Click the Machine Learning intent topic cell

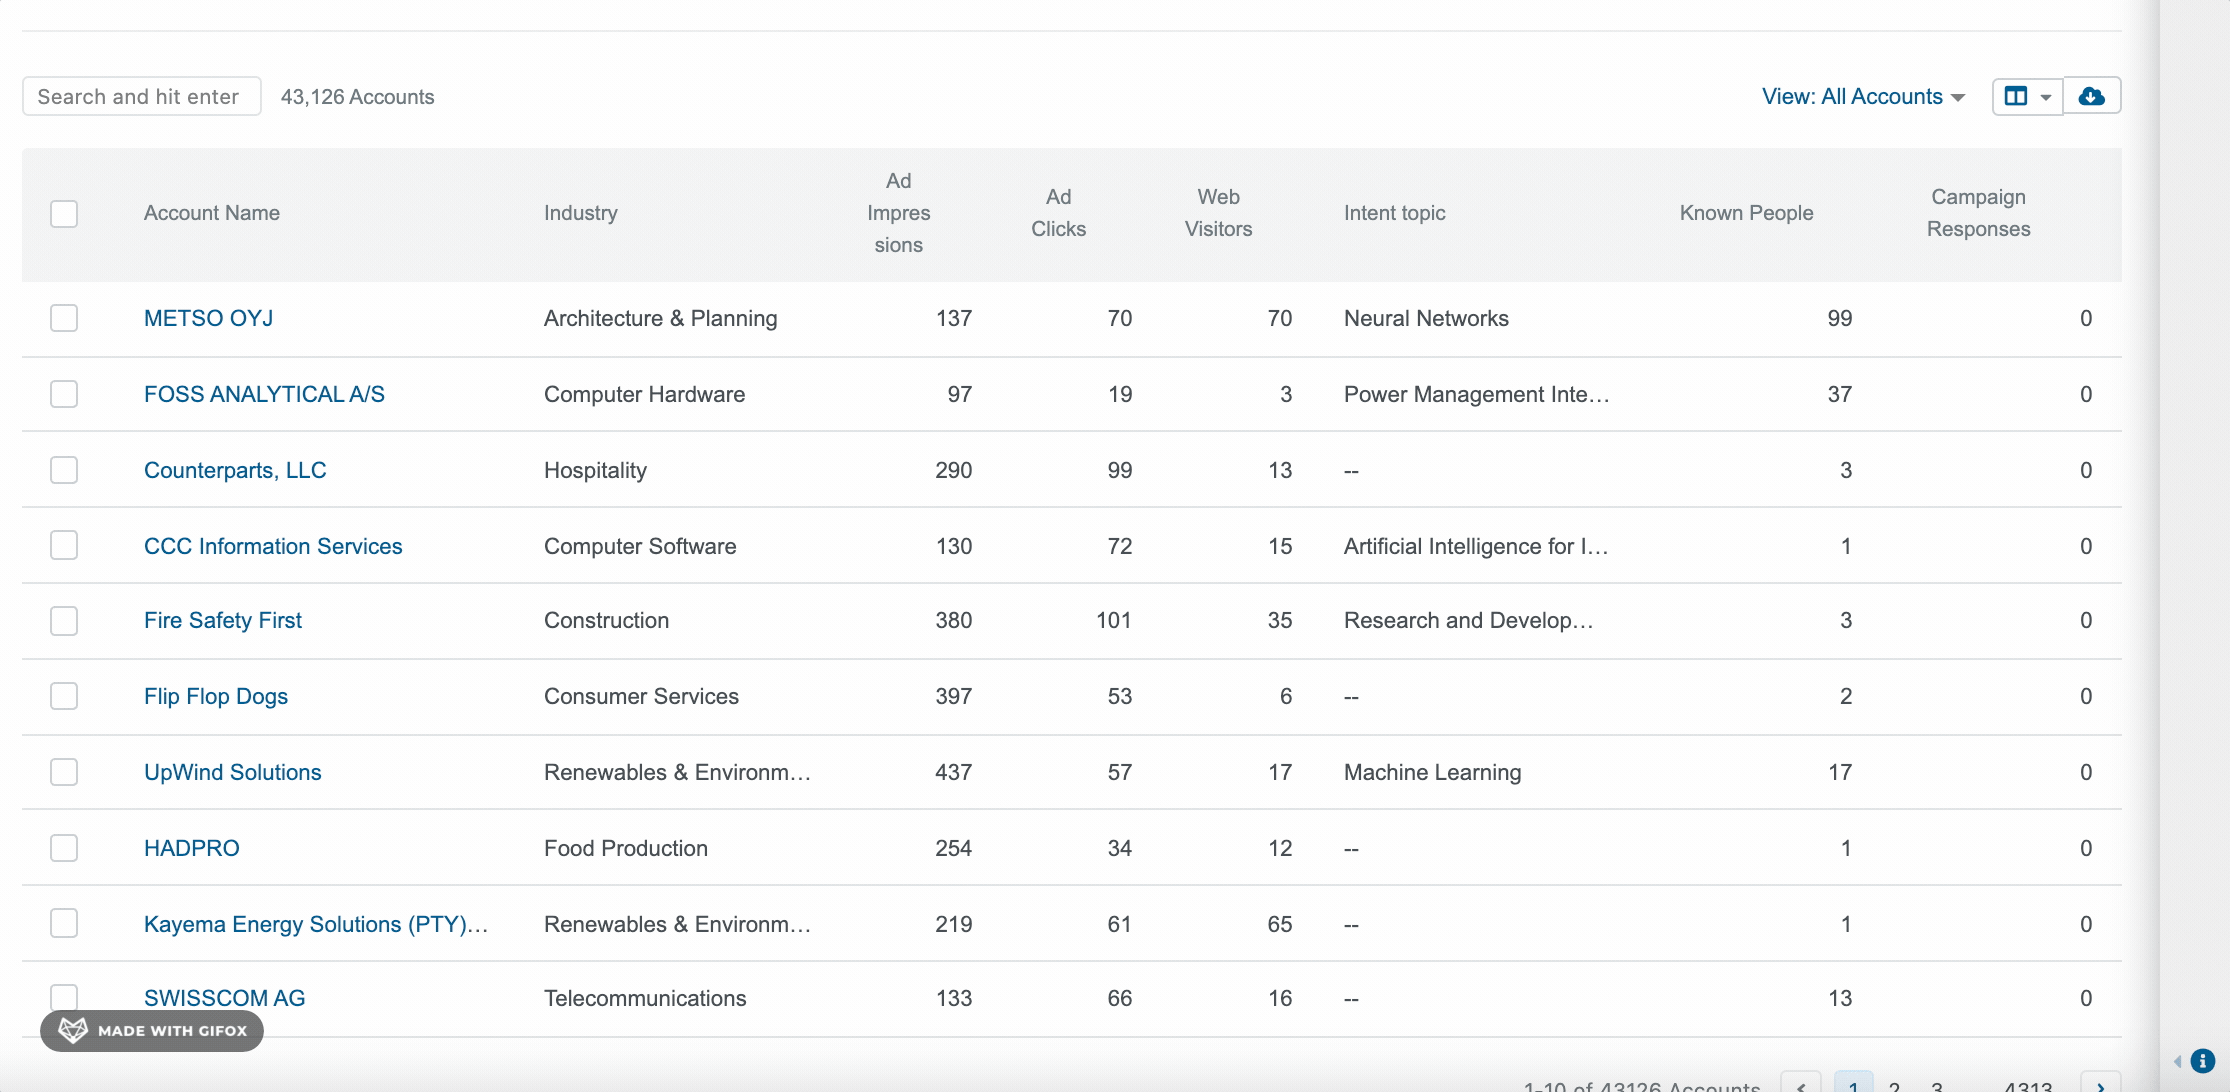1433,772
